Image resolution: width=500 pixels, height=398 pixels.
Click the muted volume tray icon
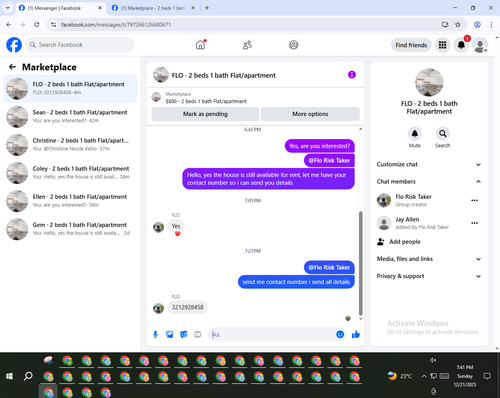point(433,360)
